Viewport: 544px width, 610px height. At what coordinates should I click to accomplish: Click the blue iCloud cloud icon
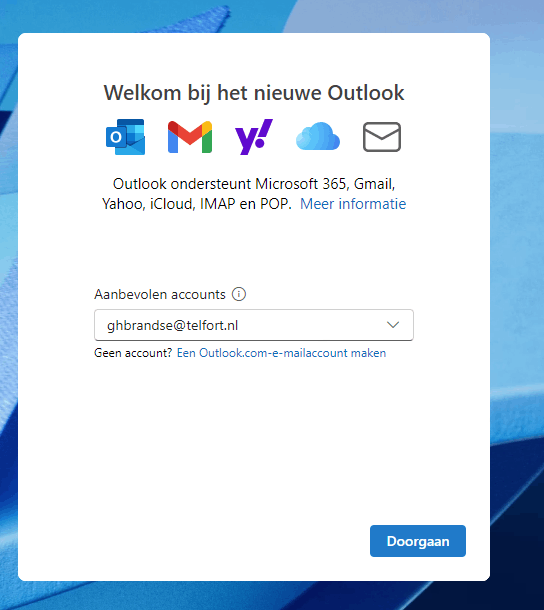point(318,136)
